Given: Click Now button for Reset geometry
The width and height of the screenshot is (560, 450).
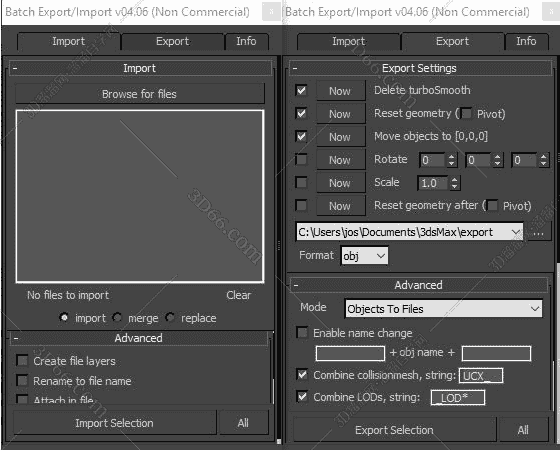Looking at the screenshot, I should tap(340, 114).
